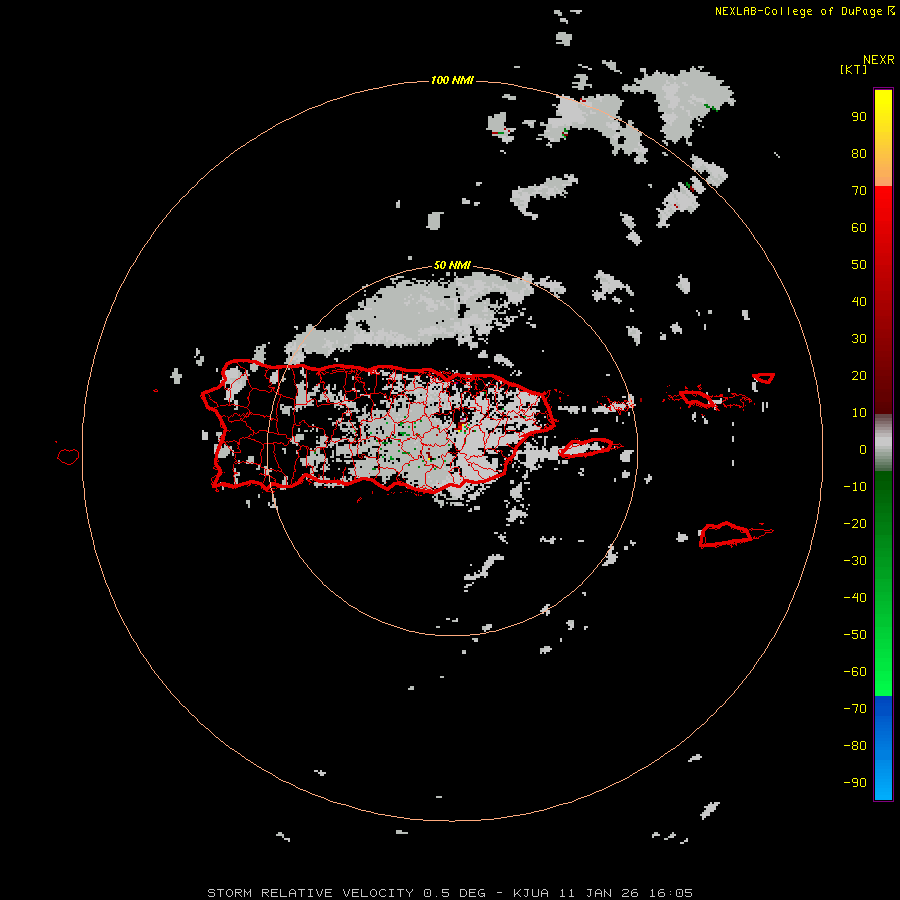Click the -20 value on velocity scale
Image resolution: width=900 pixels, height=900 pixels.
(855, 524)
